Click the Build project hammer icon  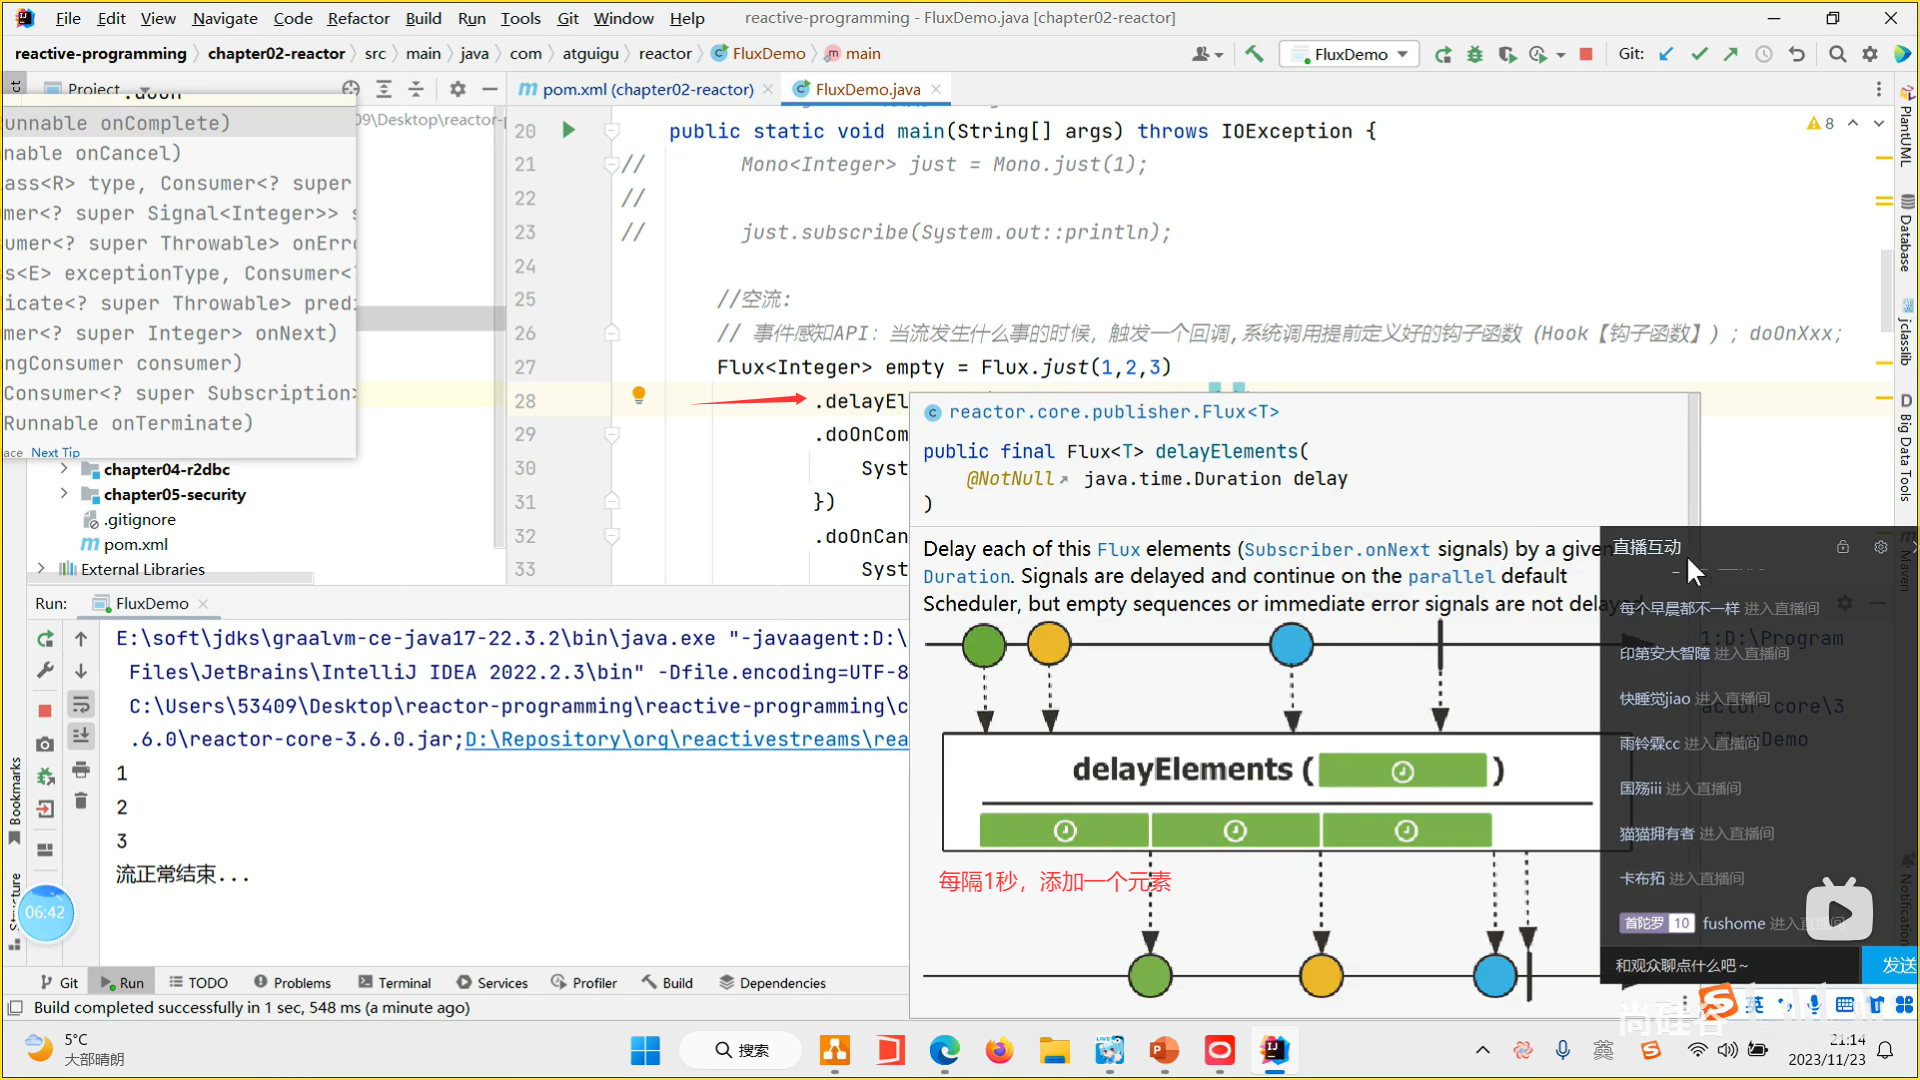[x=1254, y=54]
